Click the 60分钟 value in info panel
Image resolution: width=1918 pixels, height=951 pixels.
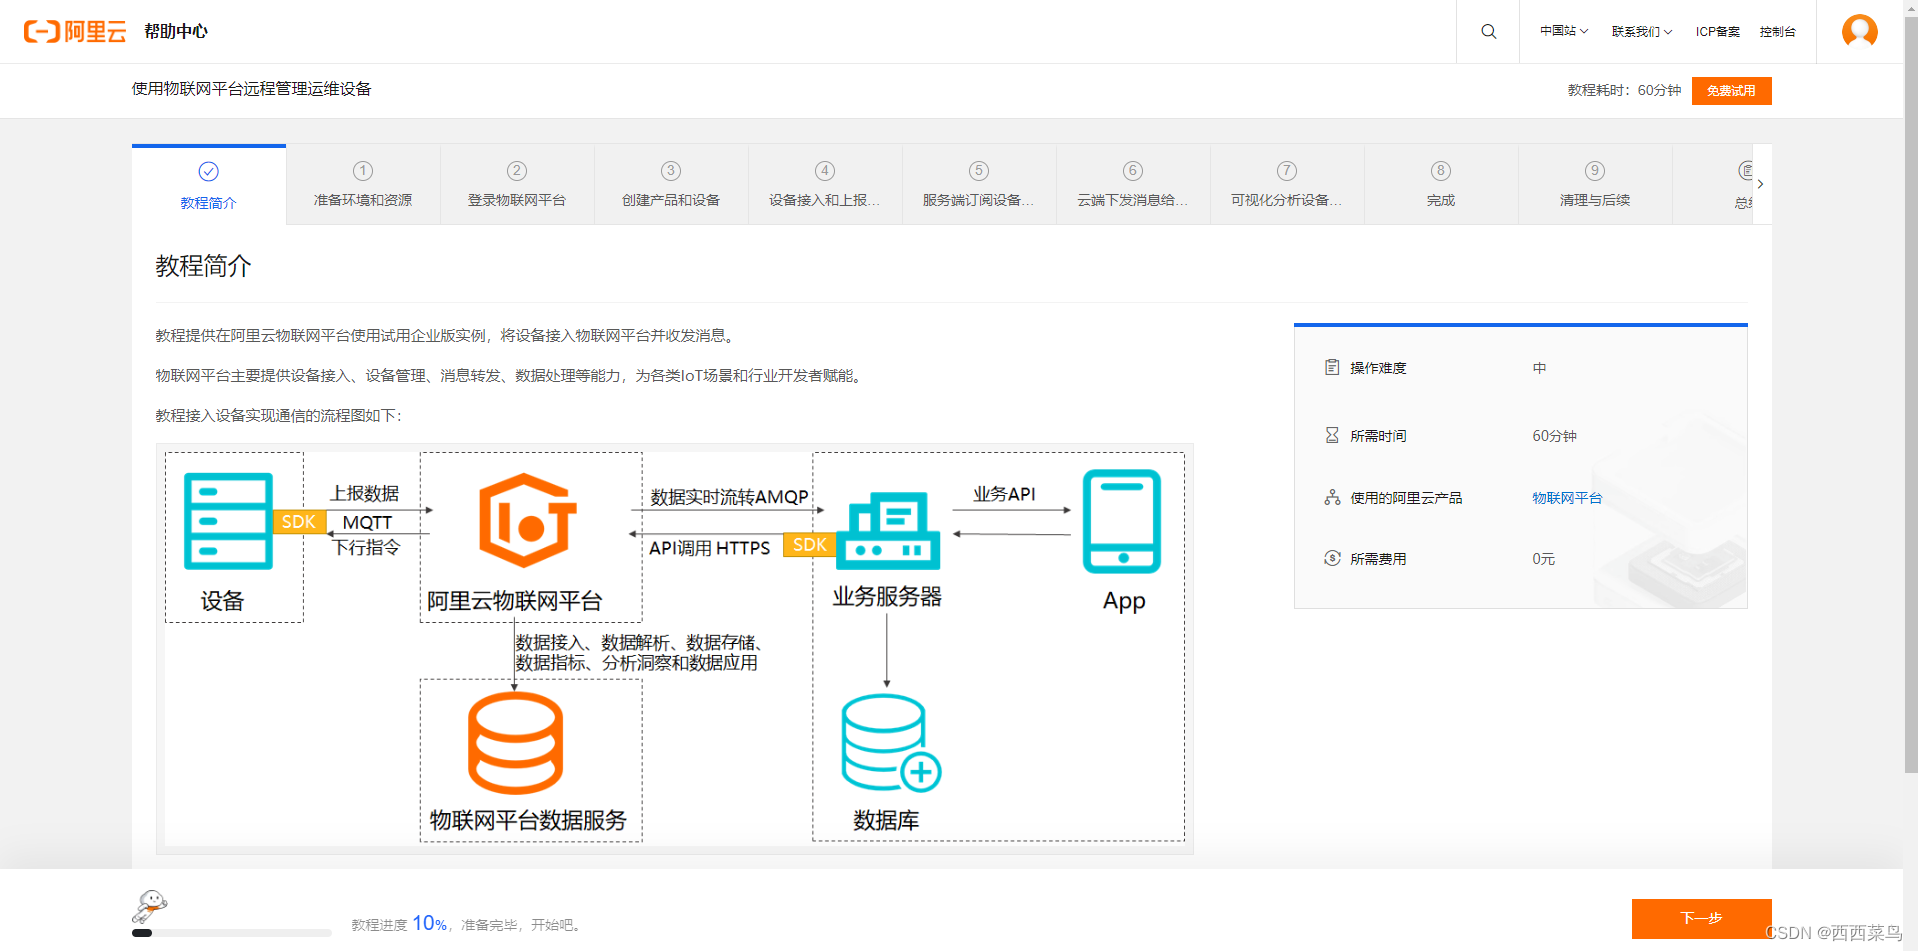click(1554, 436)
